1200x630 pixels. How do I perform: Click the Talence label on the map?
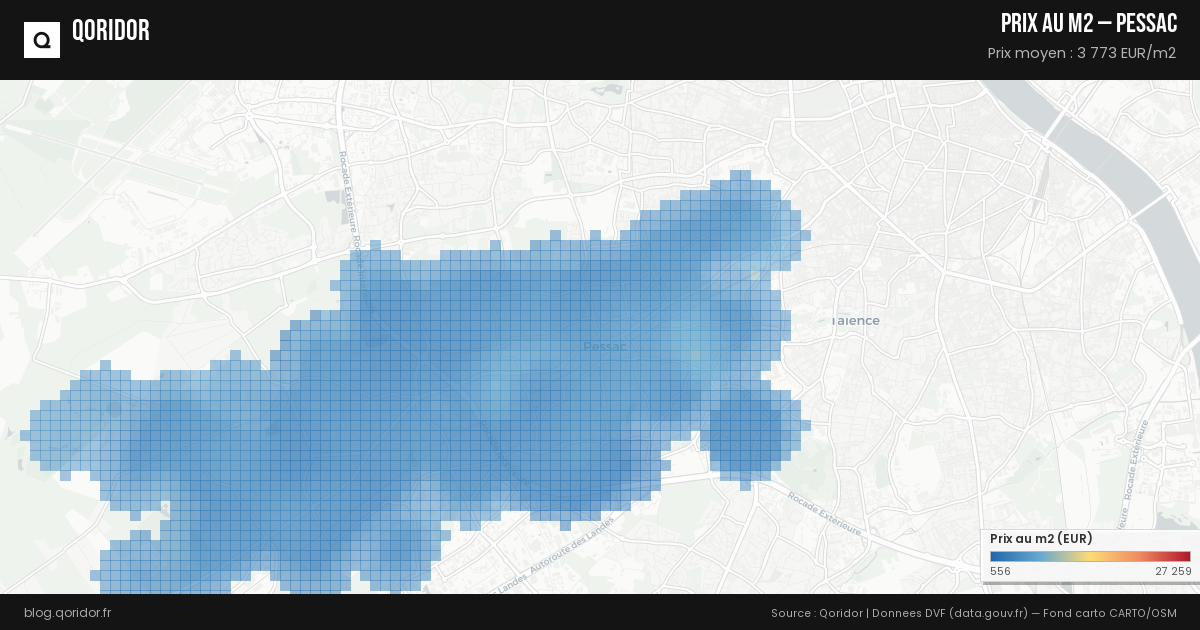tap(855, 321)
